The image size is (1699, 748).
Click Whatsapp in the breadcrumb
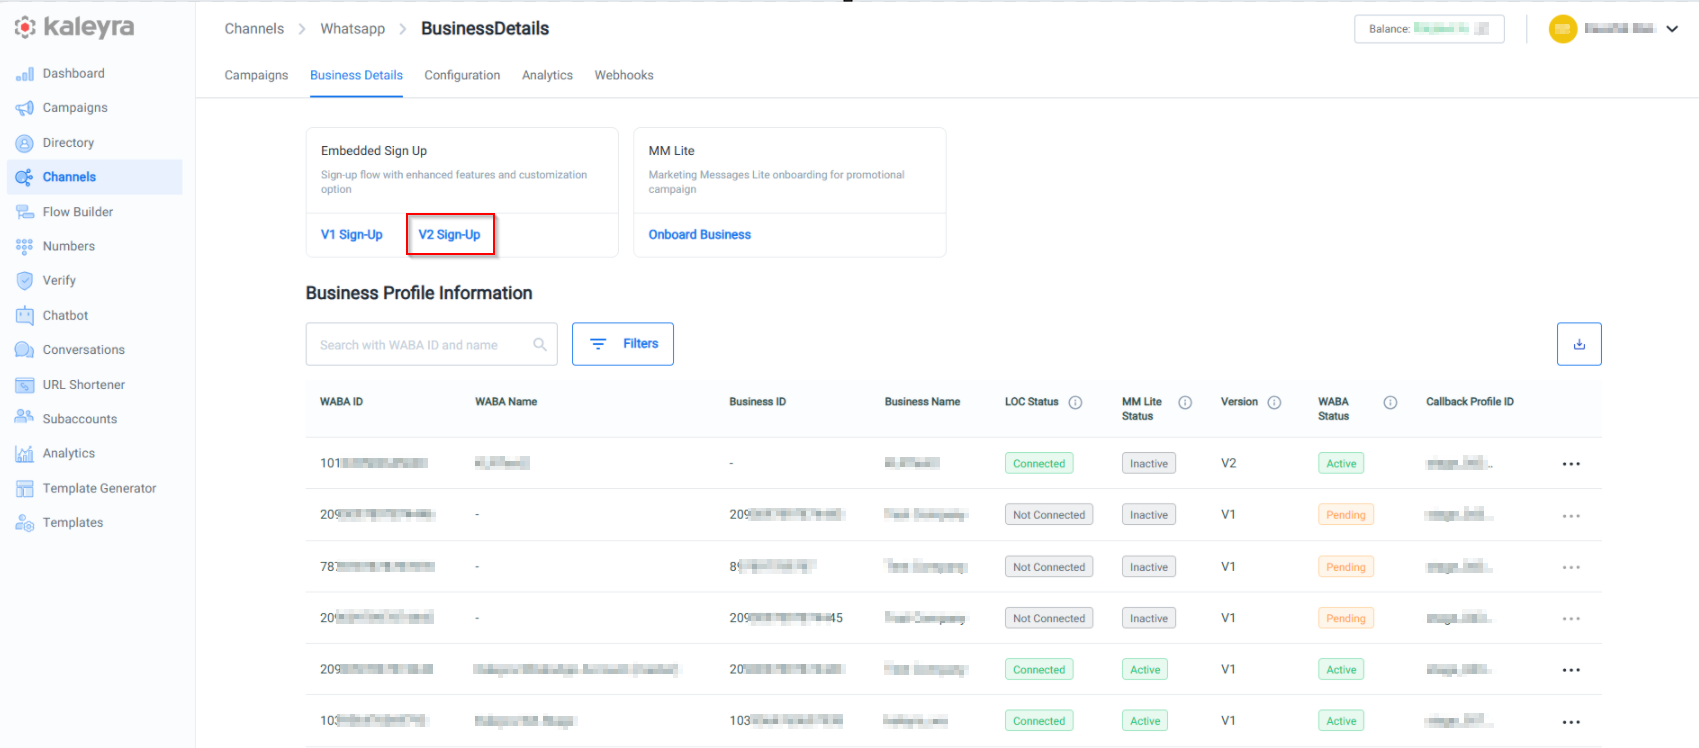click(352, 29)
